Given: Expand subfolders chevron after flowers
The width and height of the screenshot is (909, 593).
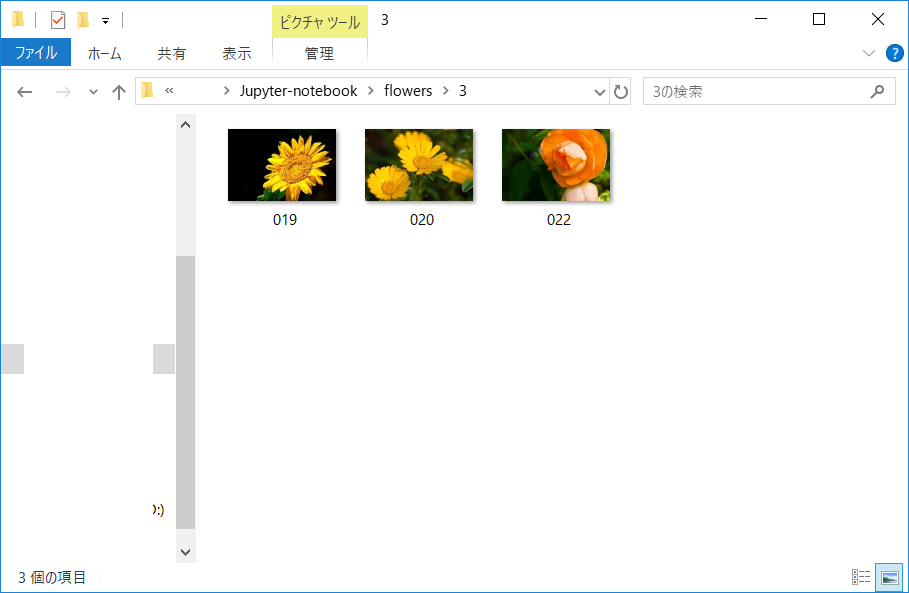Looking at the screenshot, I should pyautogui.click(x=445, y=91).
